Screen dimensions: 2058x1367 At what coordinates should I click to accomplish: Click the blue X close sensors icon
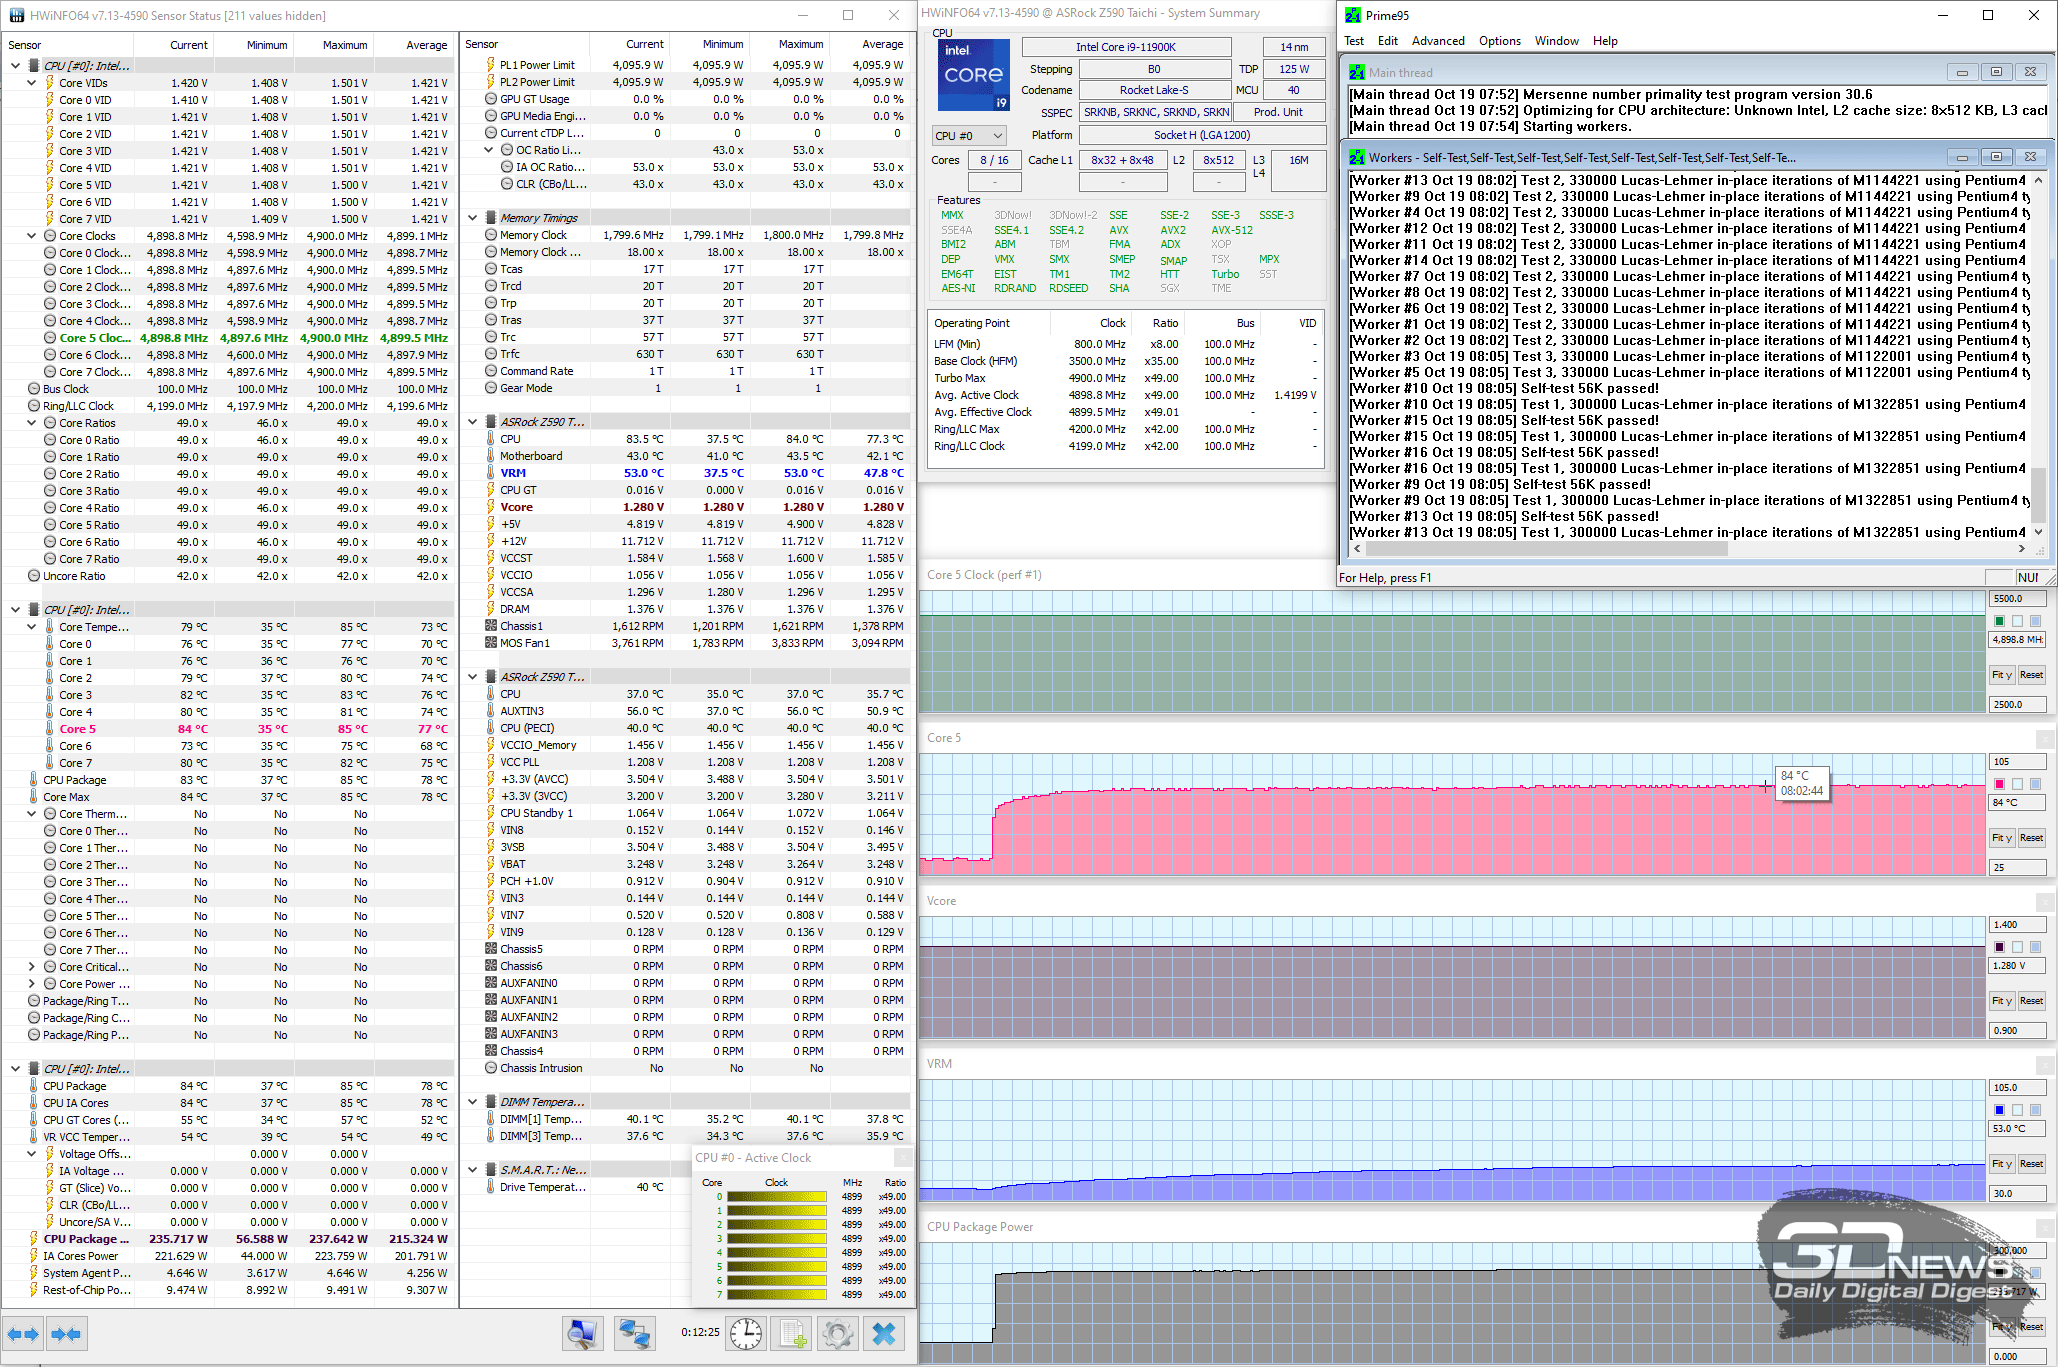(884, 1333)
